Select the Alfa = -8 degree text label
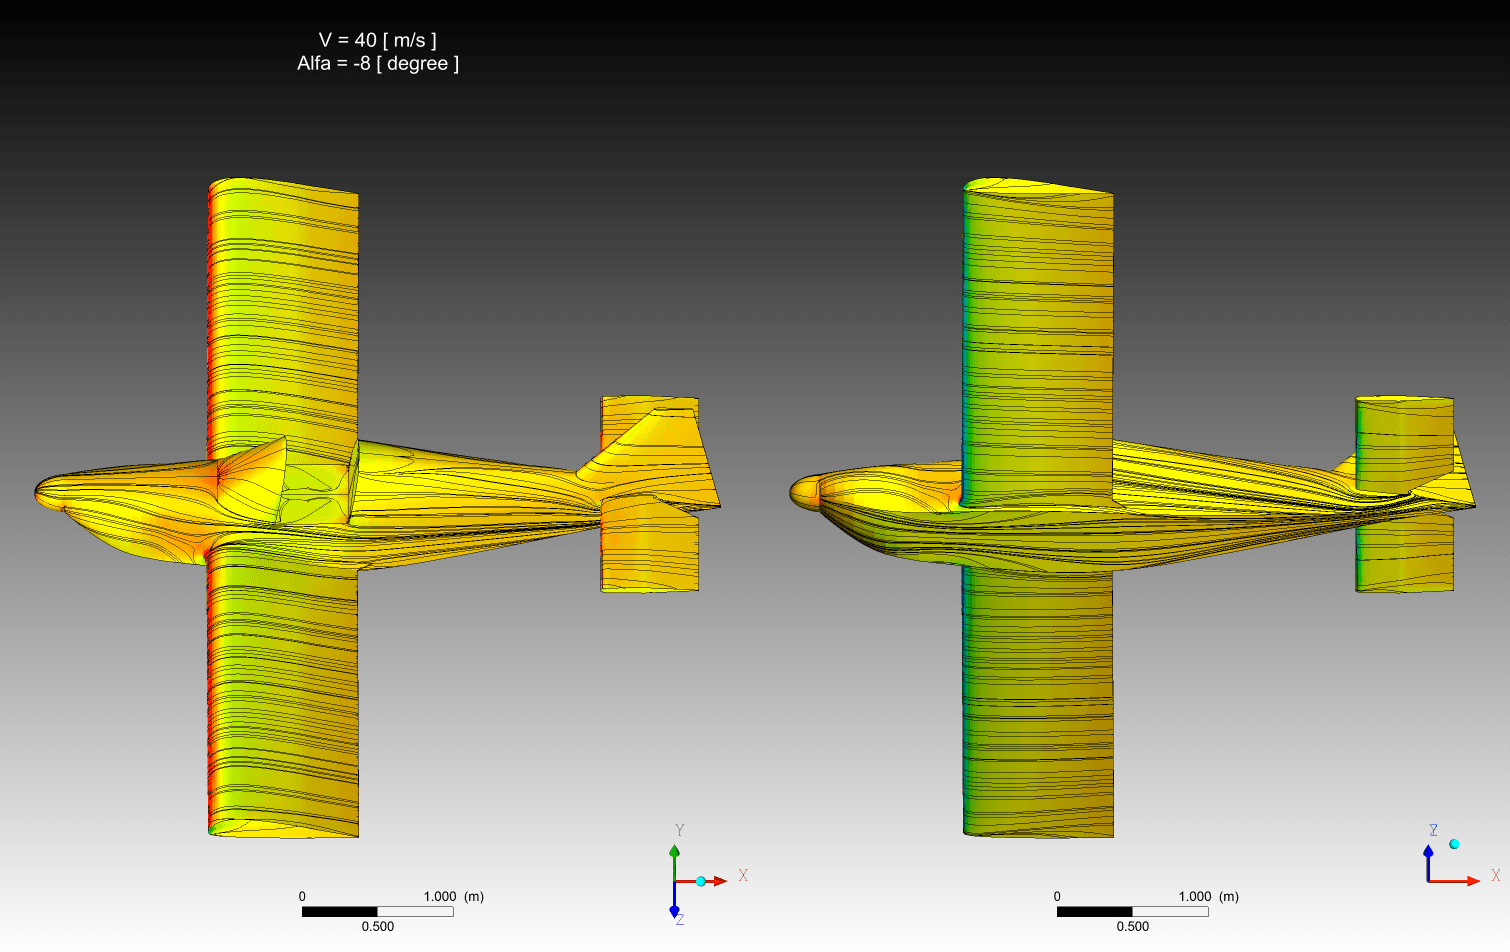 [377, 64]
